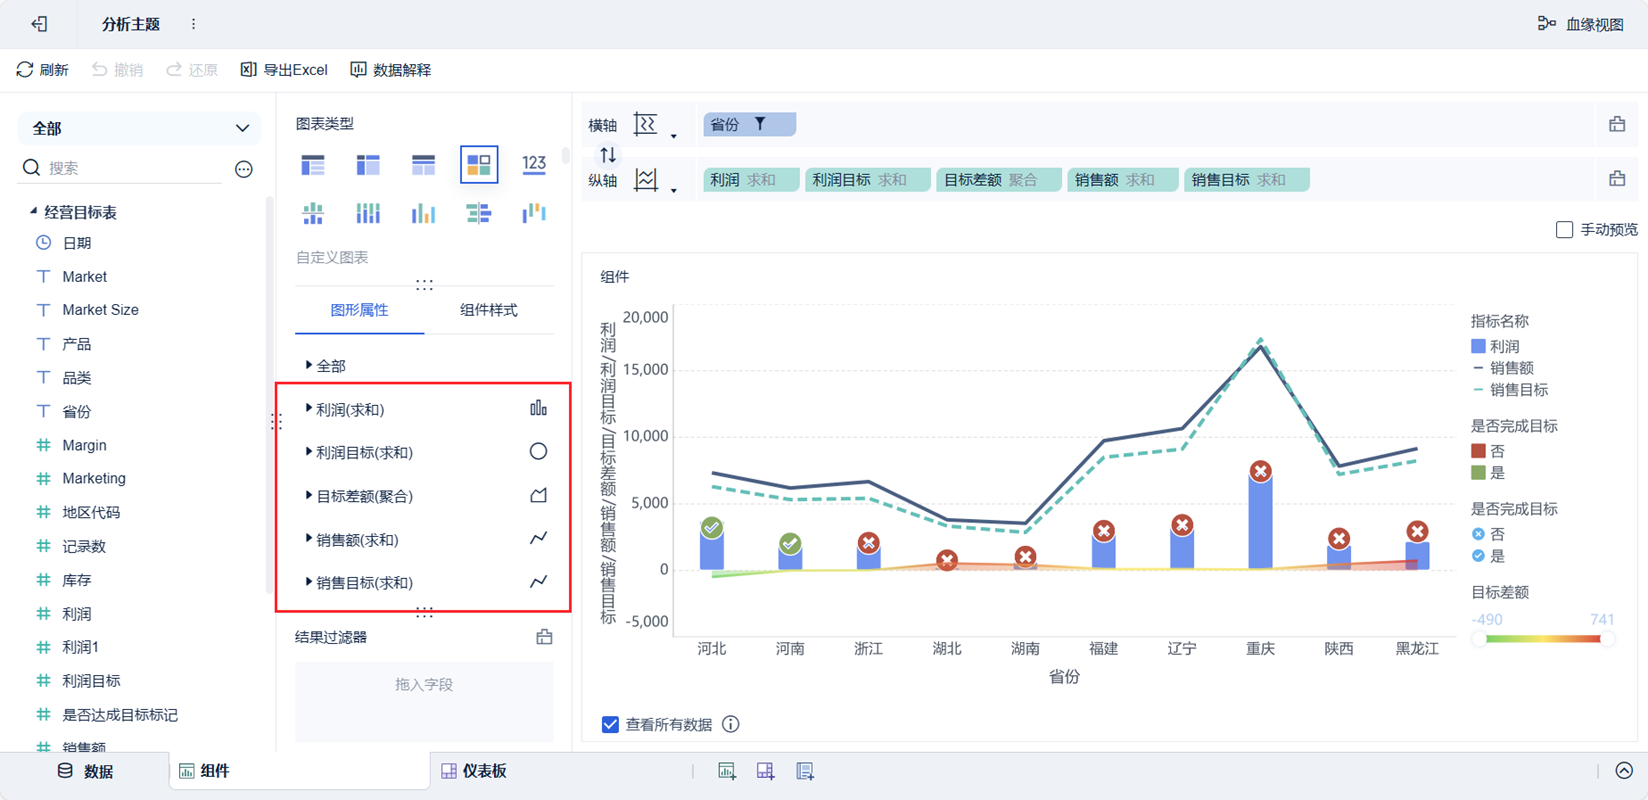Choose the waterfall chart type

(x=534, y=213)
